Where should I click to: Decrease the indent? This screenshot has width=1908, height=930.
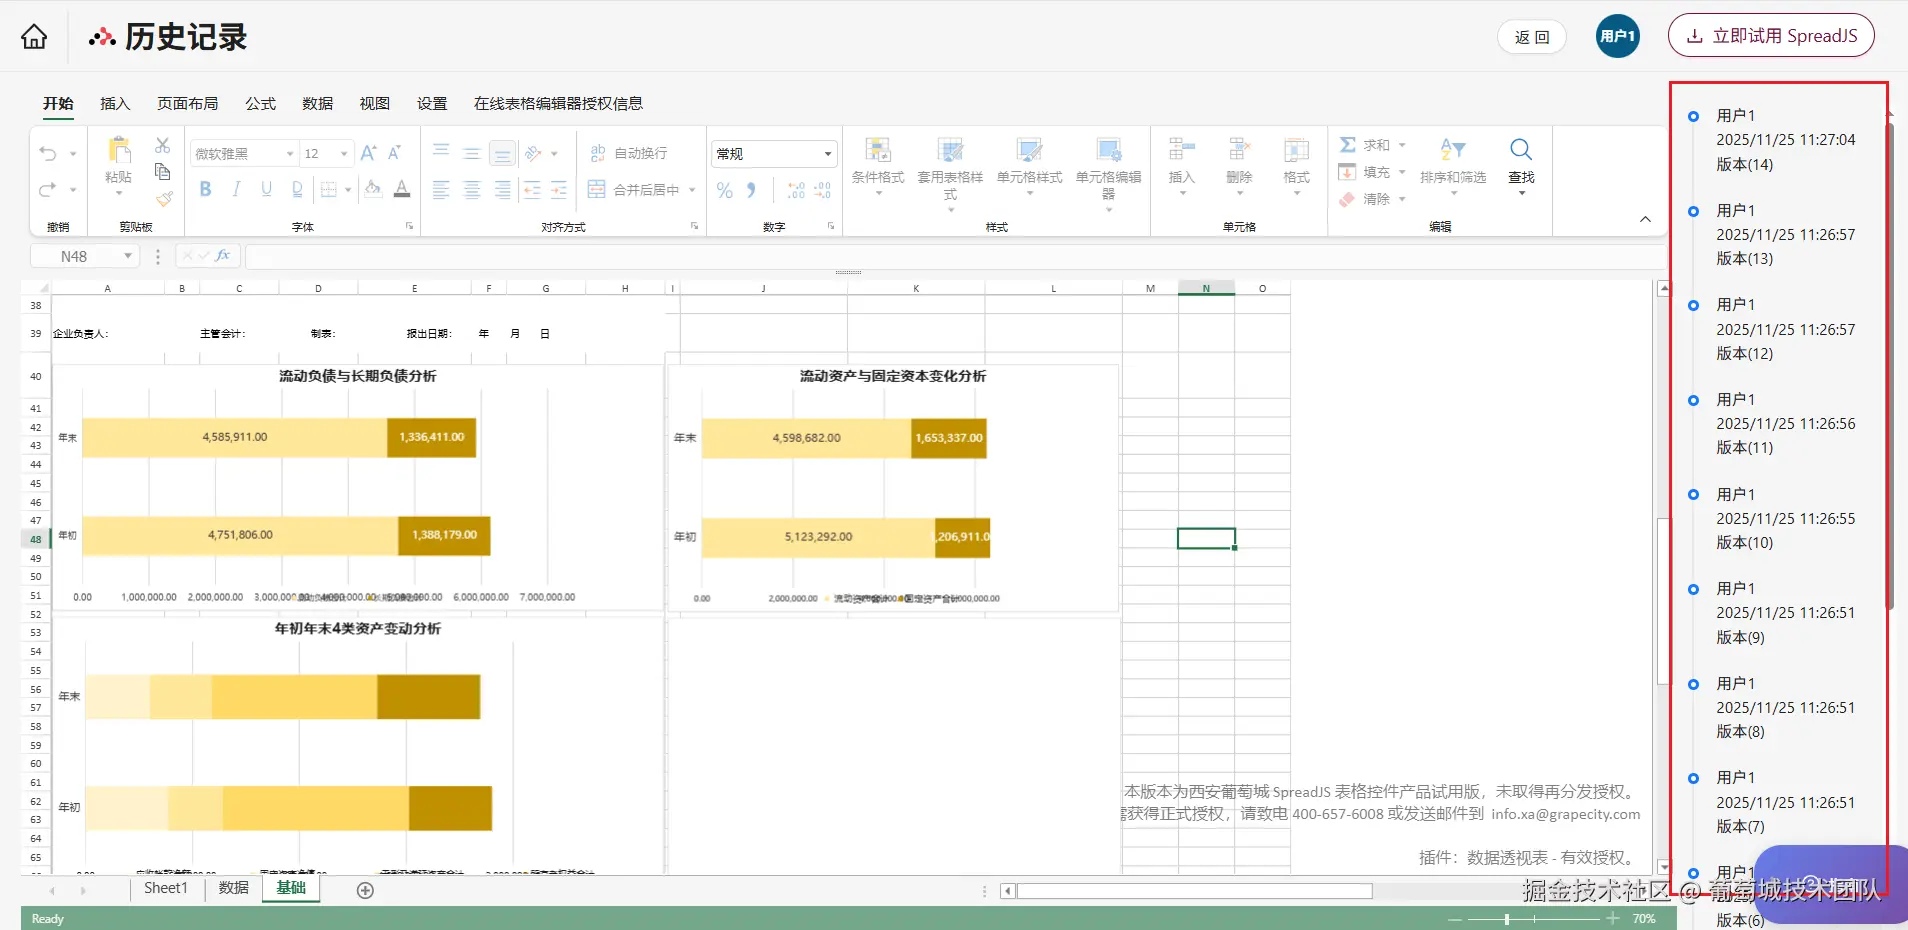point(532,190)
